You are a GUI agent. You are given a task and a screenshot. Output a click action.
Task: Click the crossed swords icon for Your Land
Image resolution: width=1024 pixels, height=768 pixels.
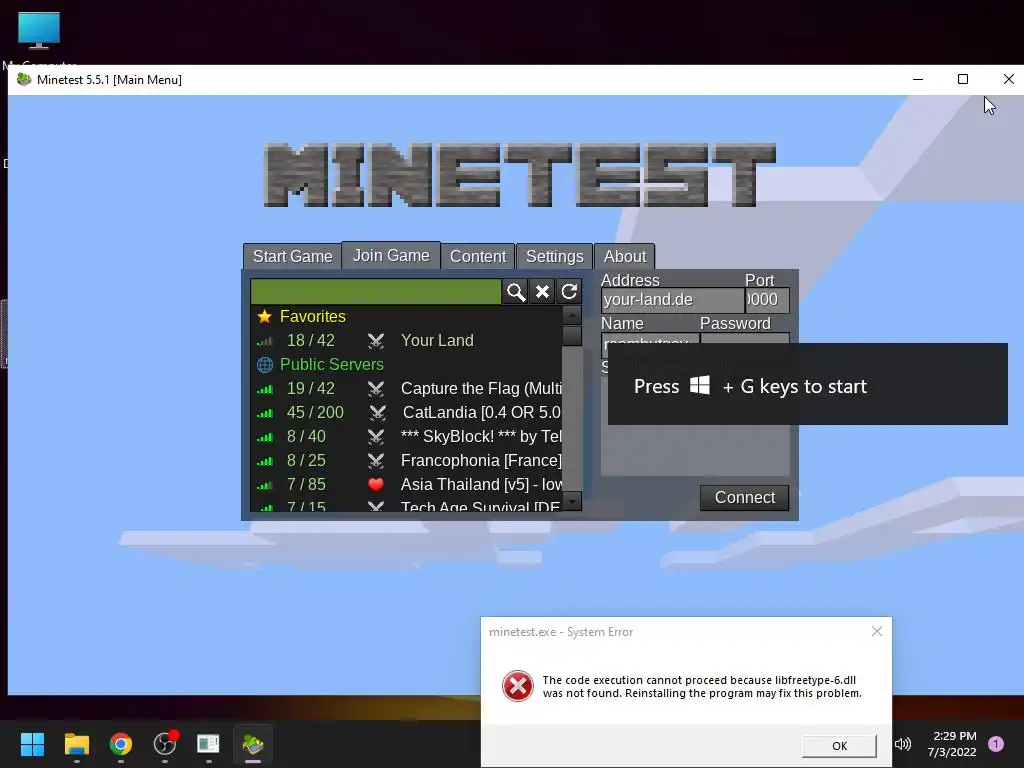coord(376,340)
